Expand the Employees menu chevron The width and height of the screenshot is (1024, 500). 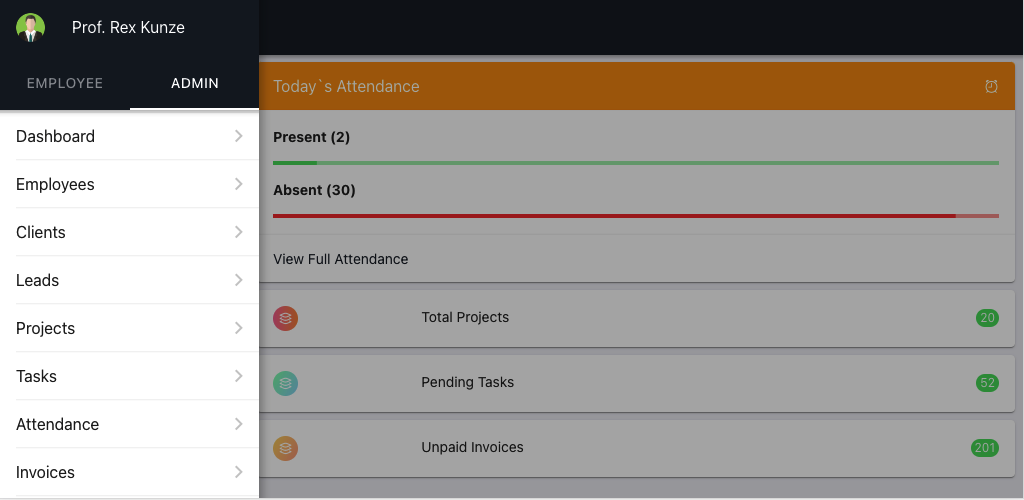[238, 184]
